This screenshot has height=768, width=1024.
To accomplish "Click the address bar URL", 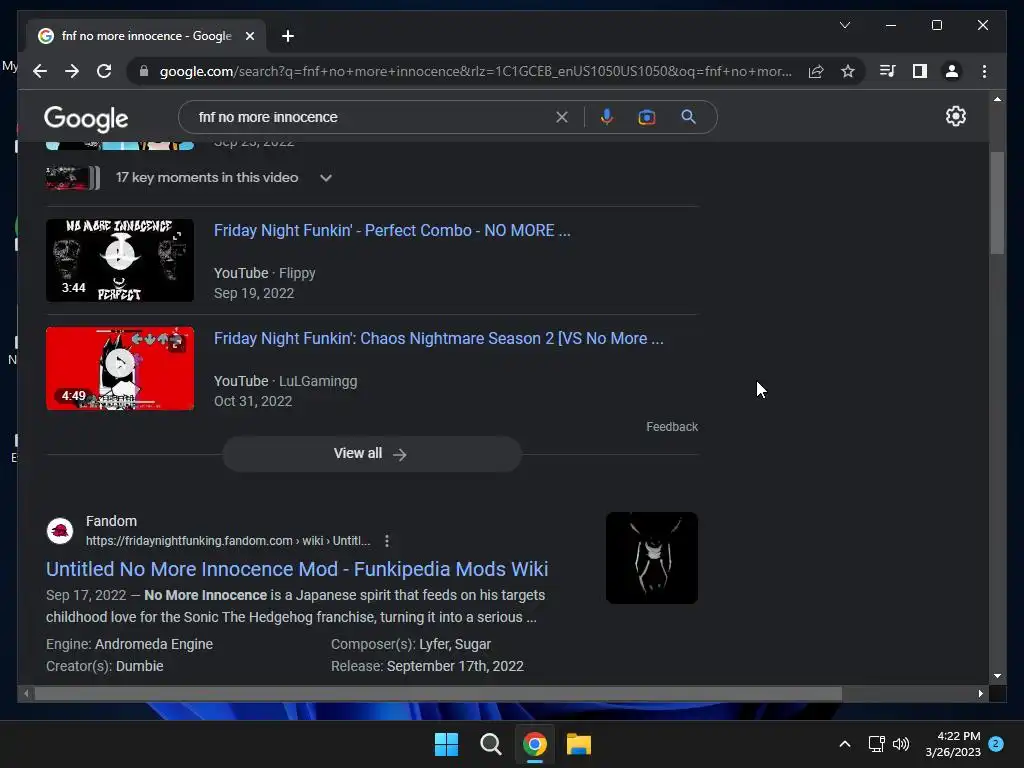I will coord(475,71).
